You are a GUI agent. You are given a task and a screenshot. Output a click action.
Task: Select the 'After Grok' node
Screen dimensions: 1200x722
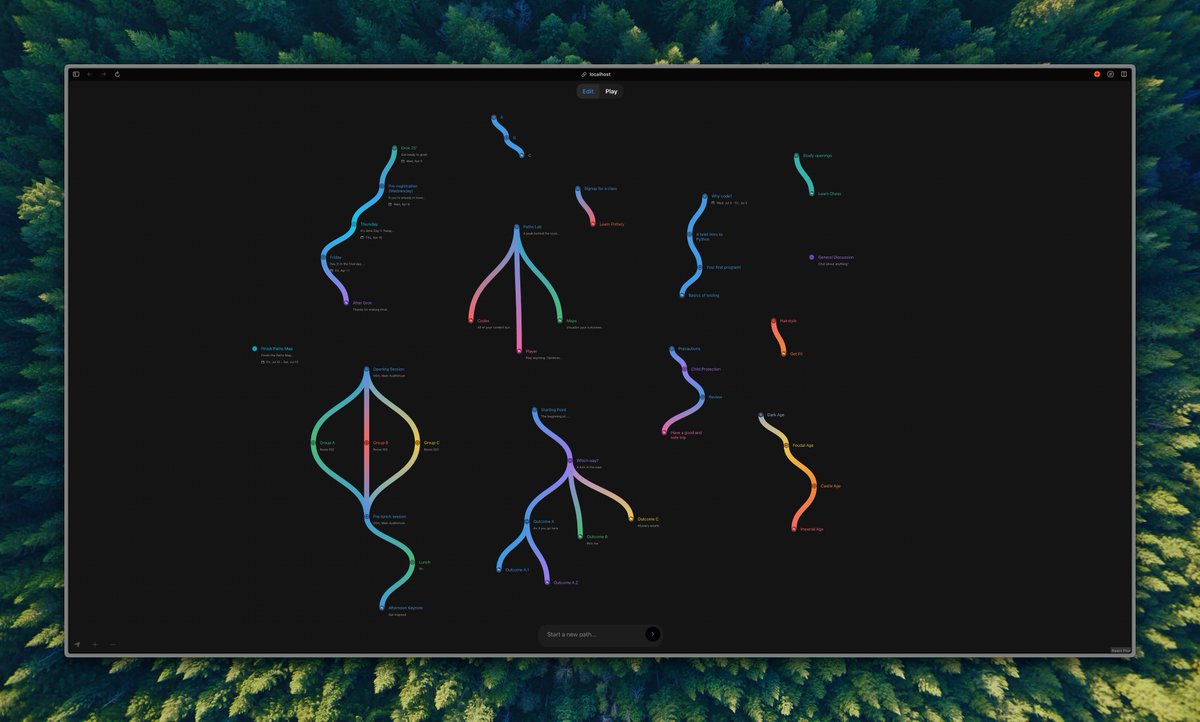tap(347, 302)
